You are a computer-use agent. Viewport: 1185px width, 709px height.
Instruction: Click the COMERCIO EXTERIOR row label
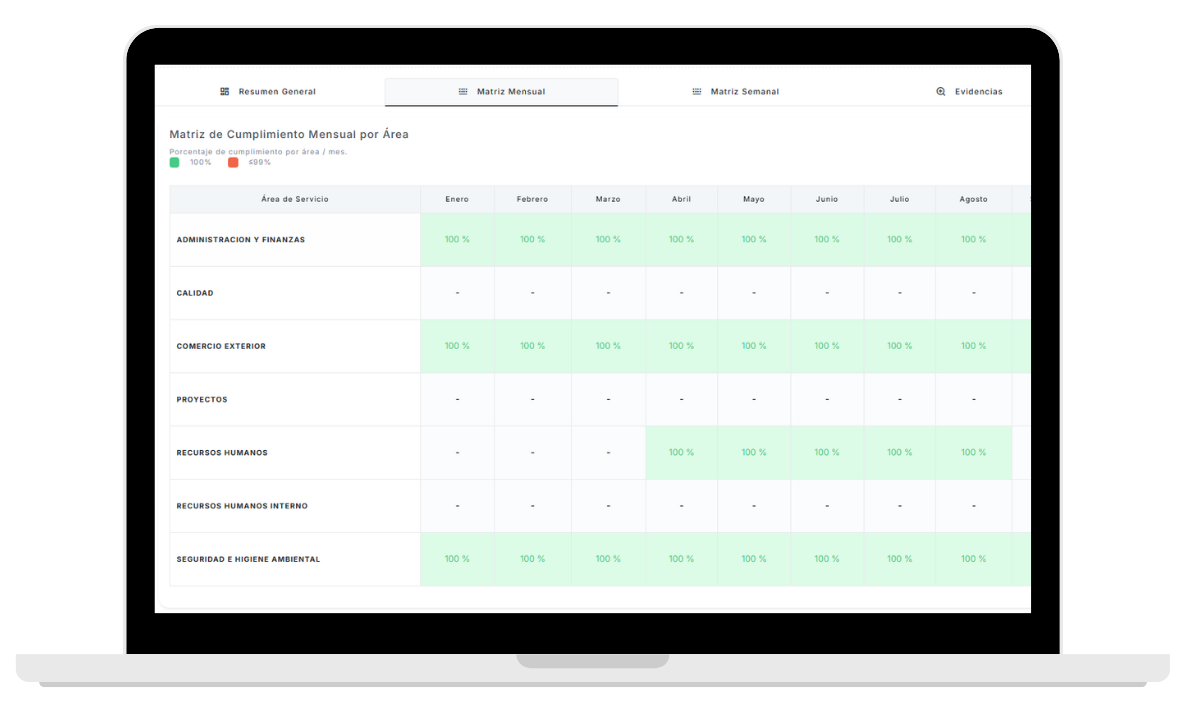pos(221,346)
